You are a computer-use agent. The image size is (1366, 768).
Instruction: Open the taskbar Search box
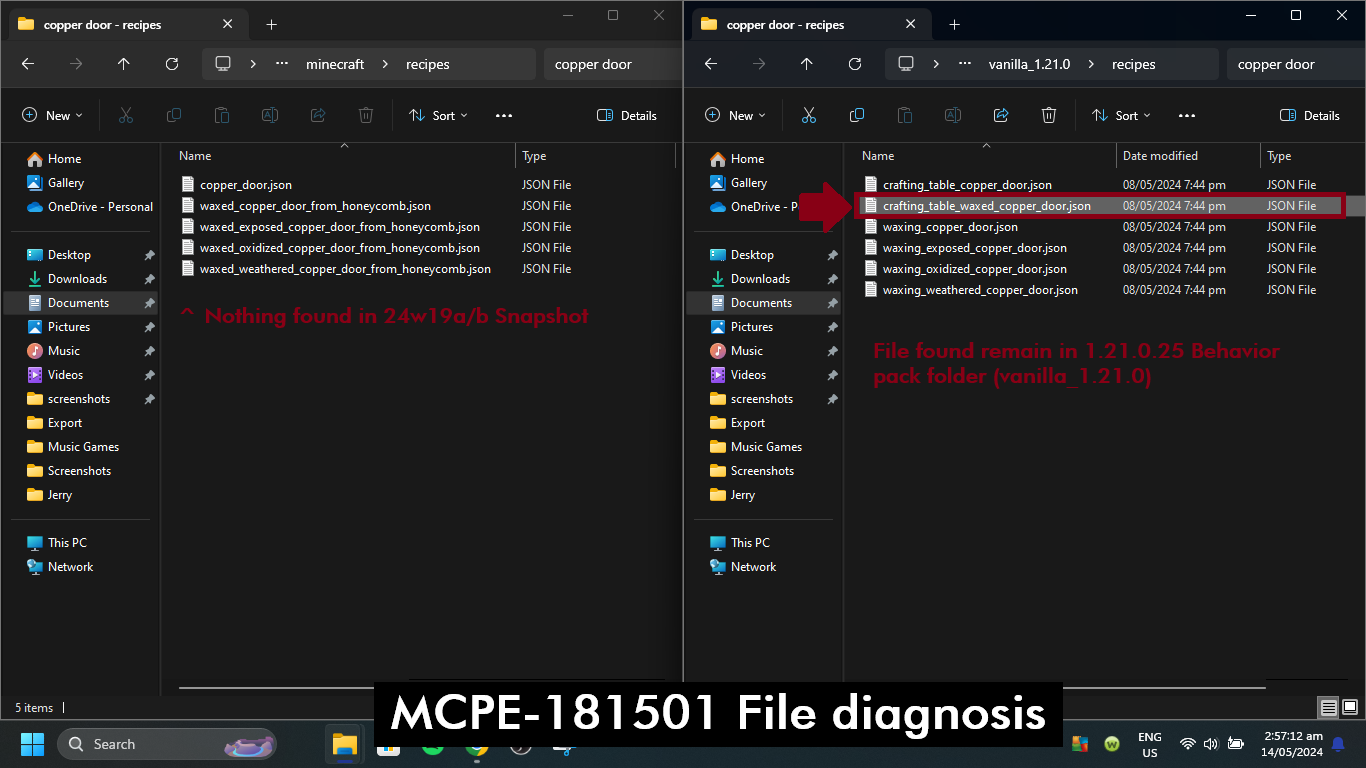(x=167, y=744)
